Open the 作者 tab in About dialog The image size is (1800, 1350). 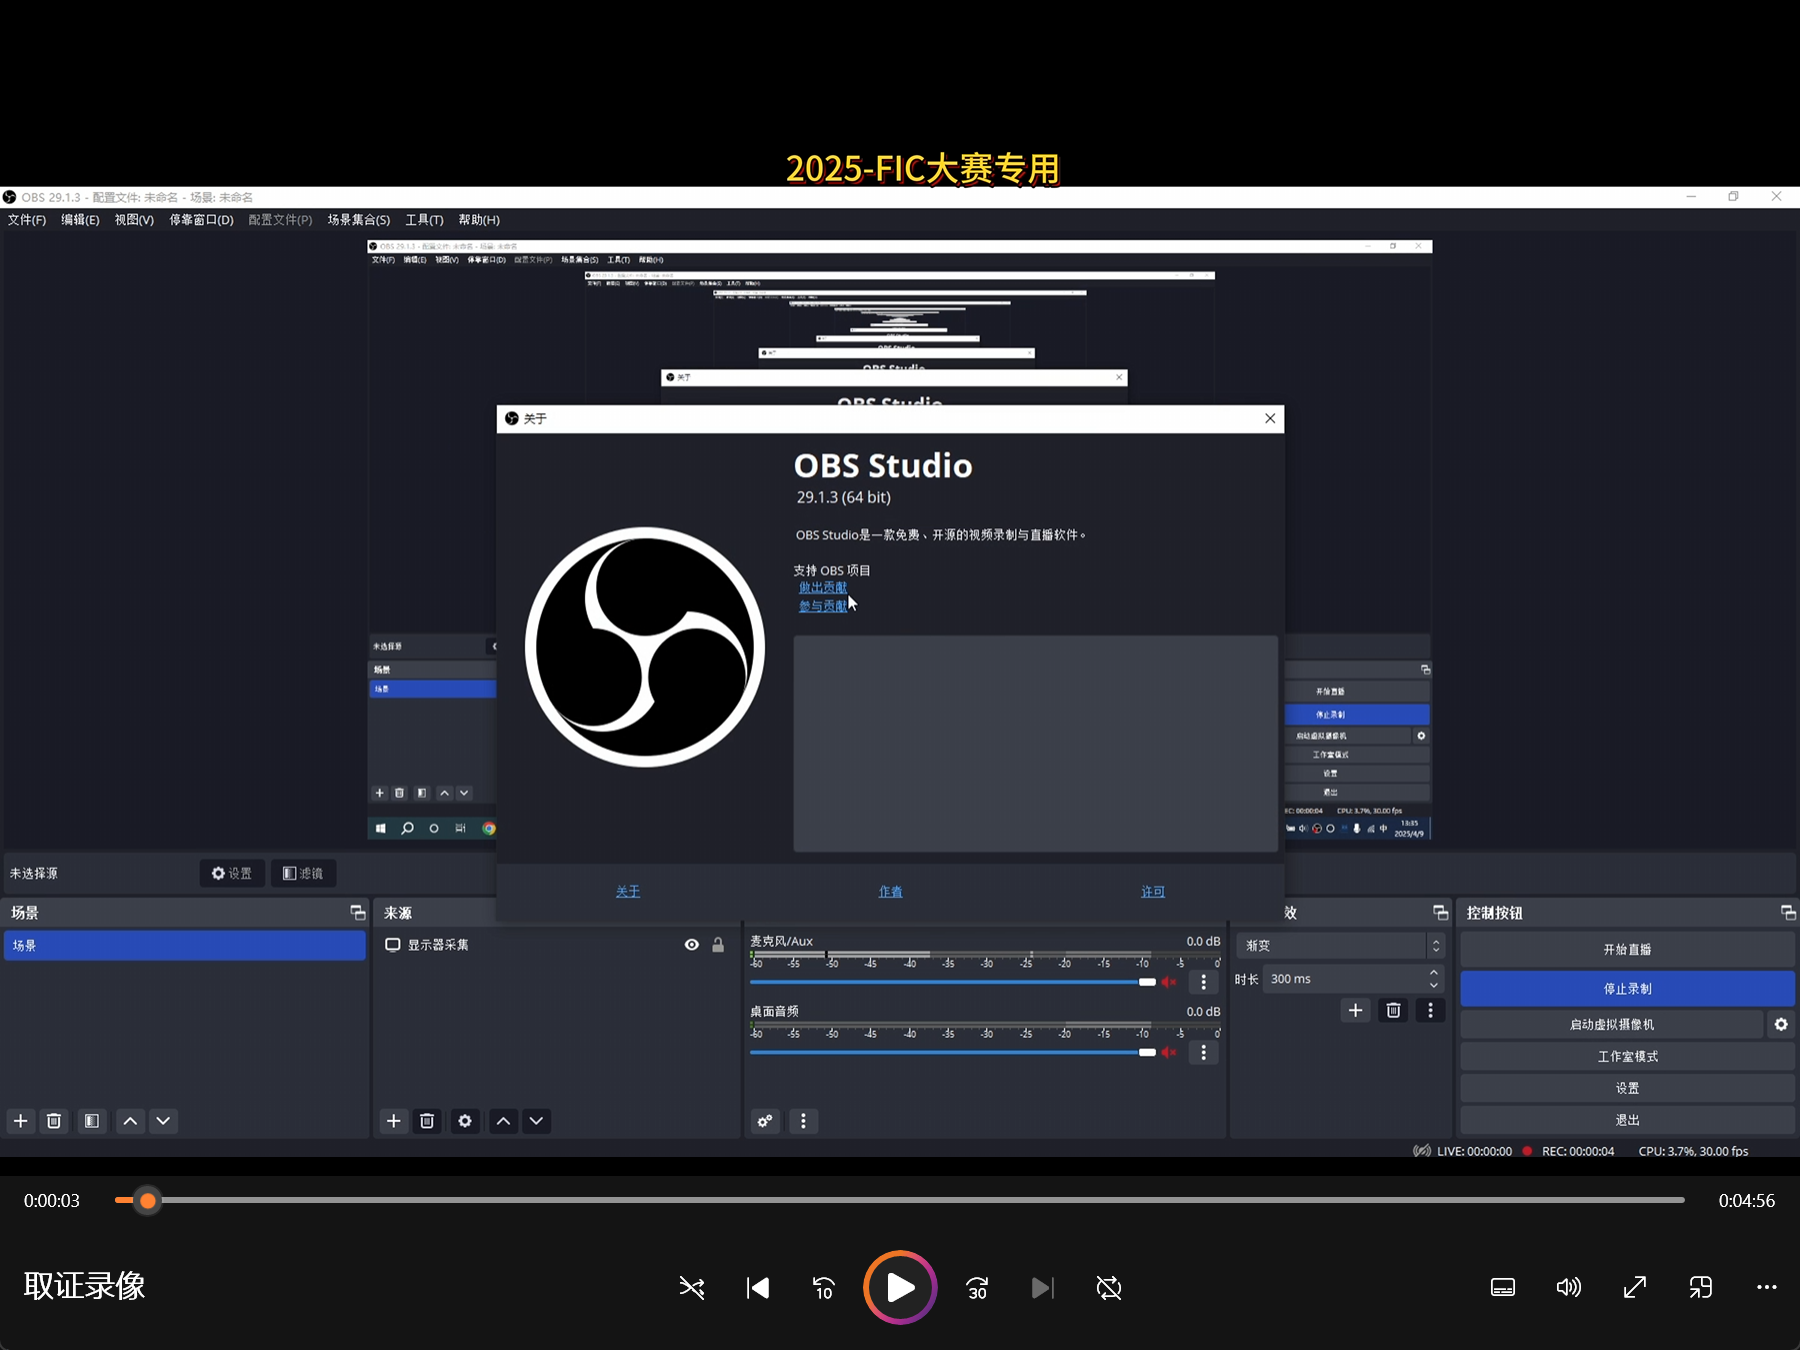click(x=890, y=891)
